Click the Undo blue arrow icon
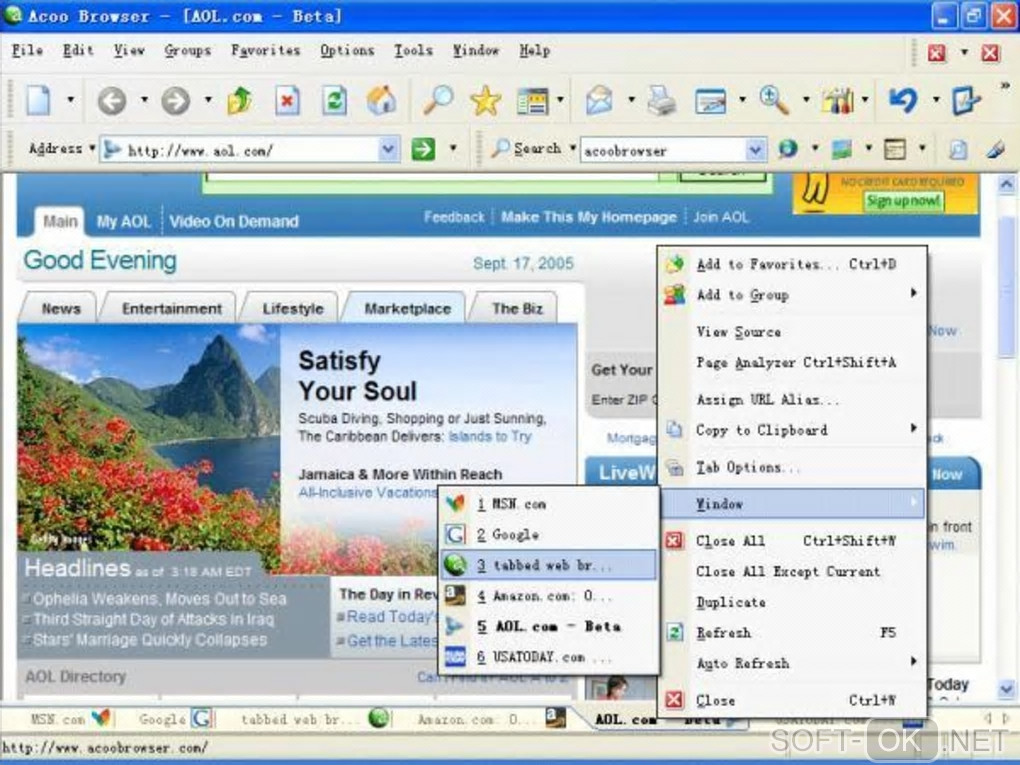 click(903, 100)
